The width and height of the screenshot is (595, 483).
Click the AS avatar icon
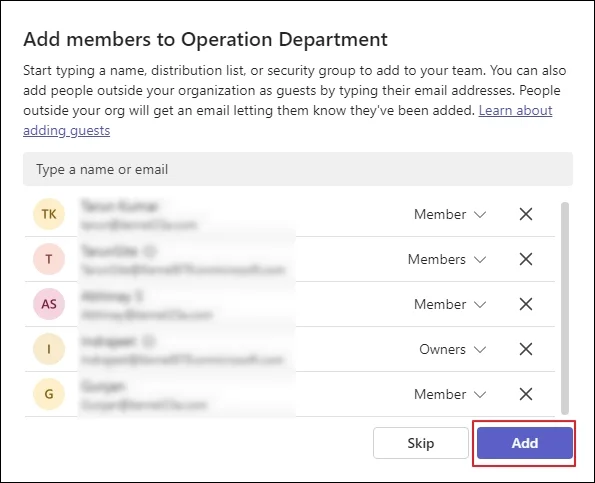tap(49, 304)
